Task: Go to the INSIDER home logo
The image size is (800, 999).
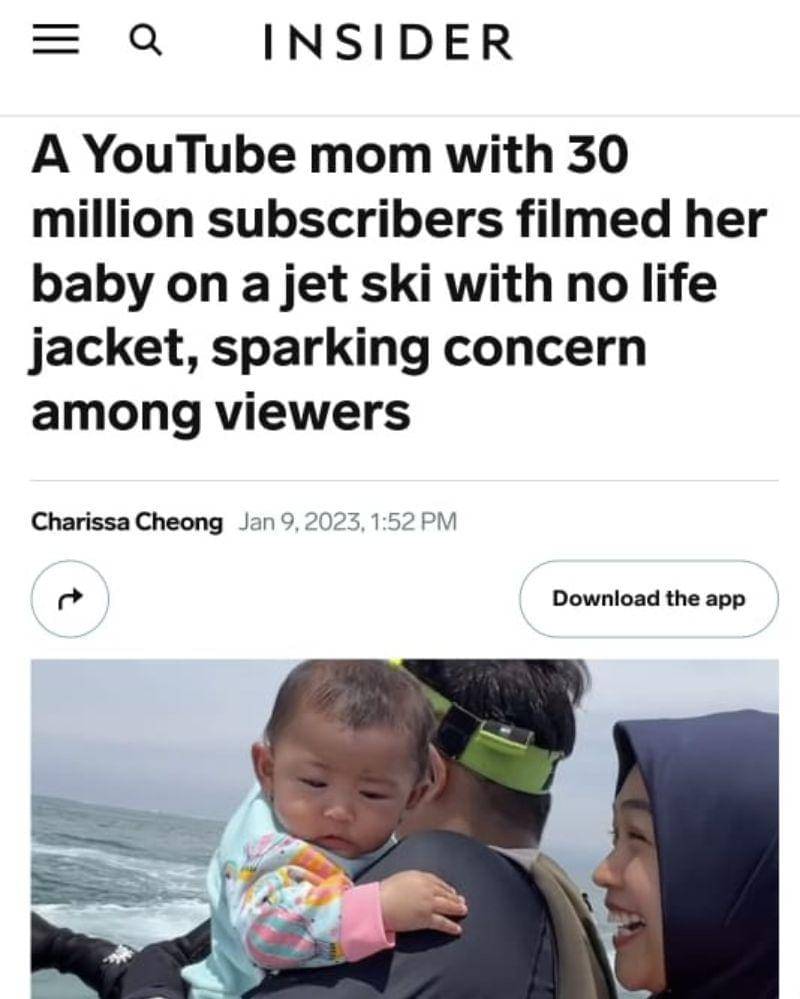Action: click(389, 42)
